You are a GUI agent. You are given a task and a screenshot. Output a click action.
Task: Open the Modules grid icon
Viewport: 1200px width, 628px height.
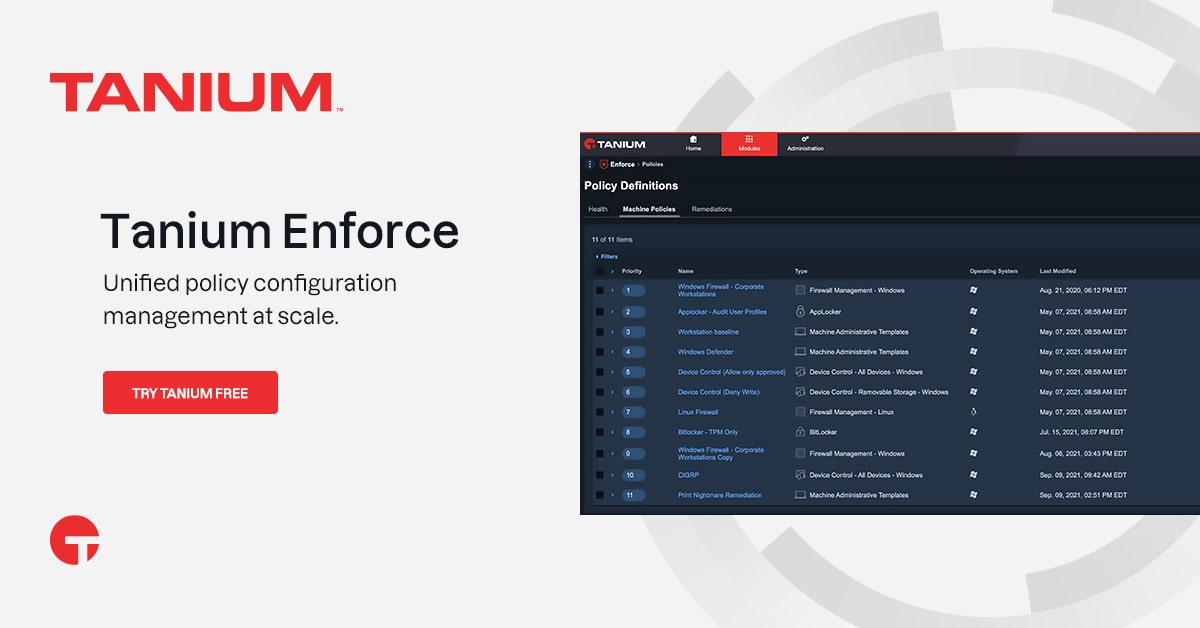pyautogui.click(x=749, y=139)
